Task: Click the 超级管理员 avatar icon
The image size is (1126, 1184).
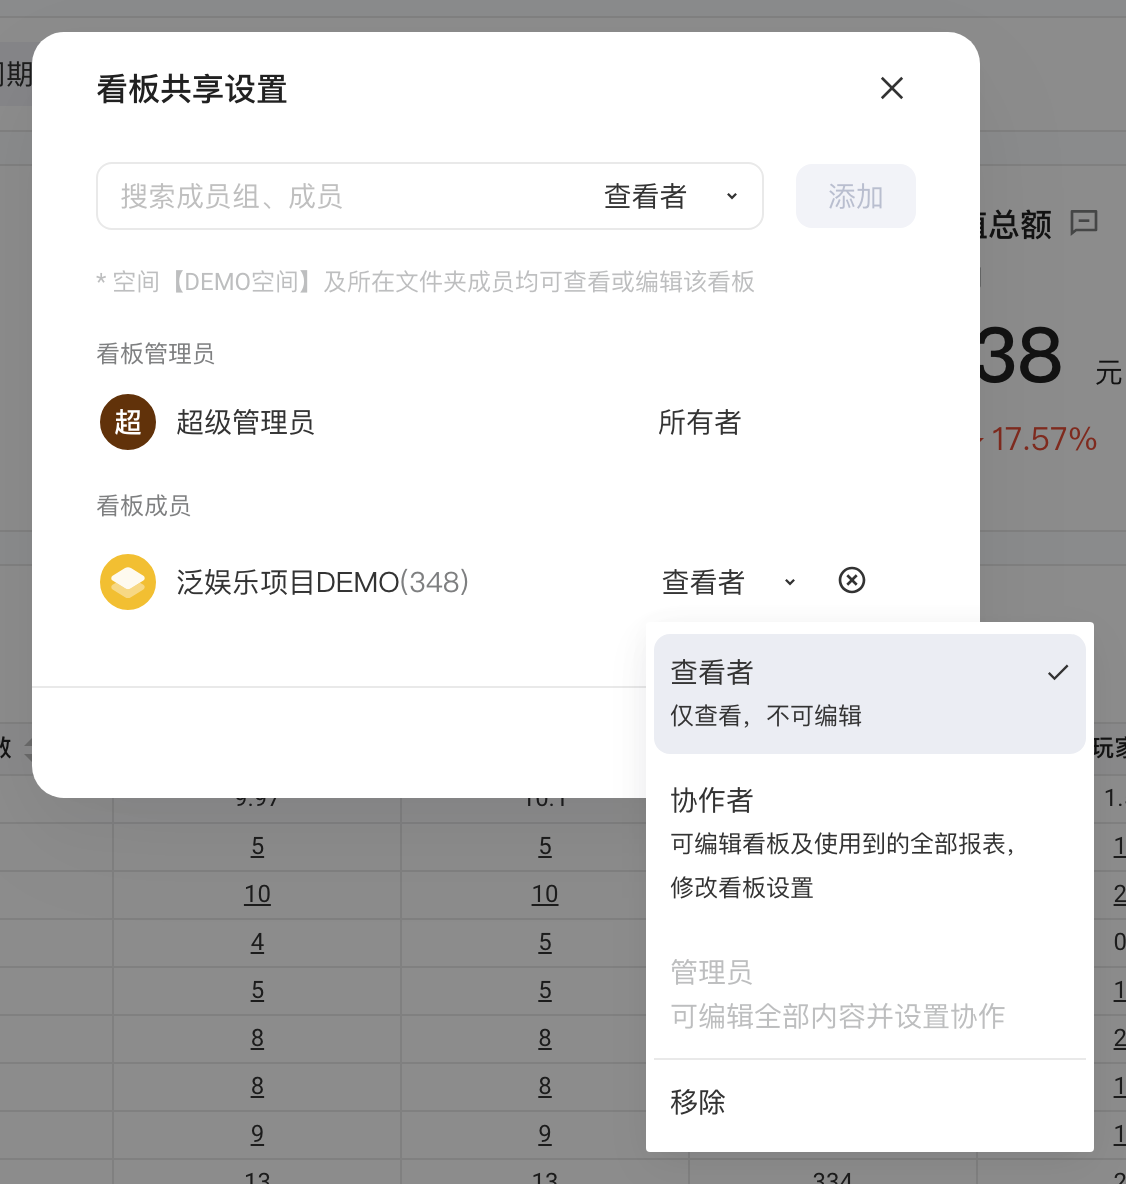Action: coord(128,422)
